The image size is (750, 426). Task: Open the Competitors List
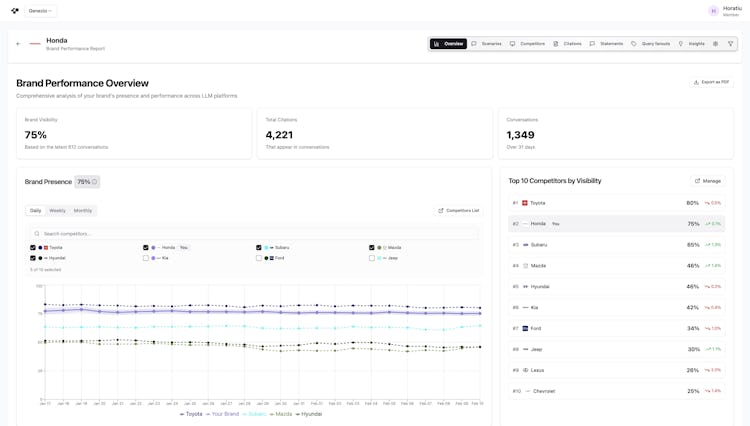point(459,210)
